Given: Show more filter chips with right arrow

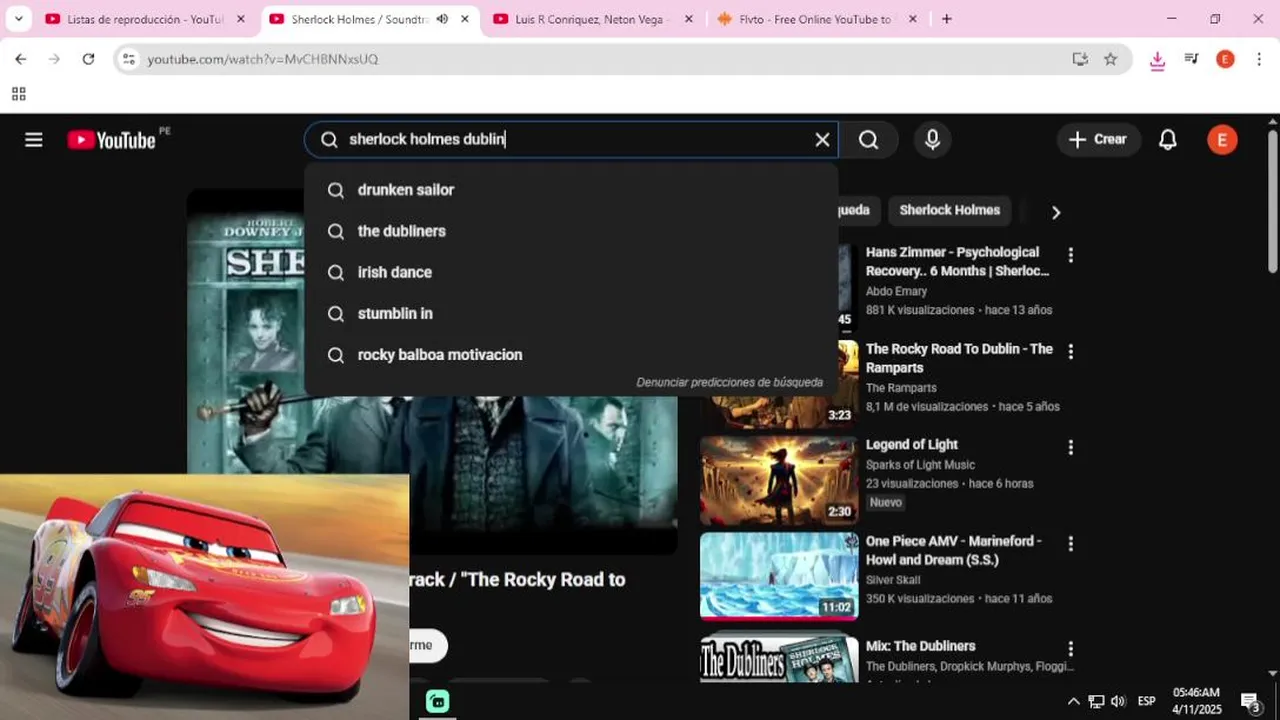Looking at the screenshot, I should pyautogui.click(x=1055, y=212).
